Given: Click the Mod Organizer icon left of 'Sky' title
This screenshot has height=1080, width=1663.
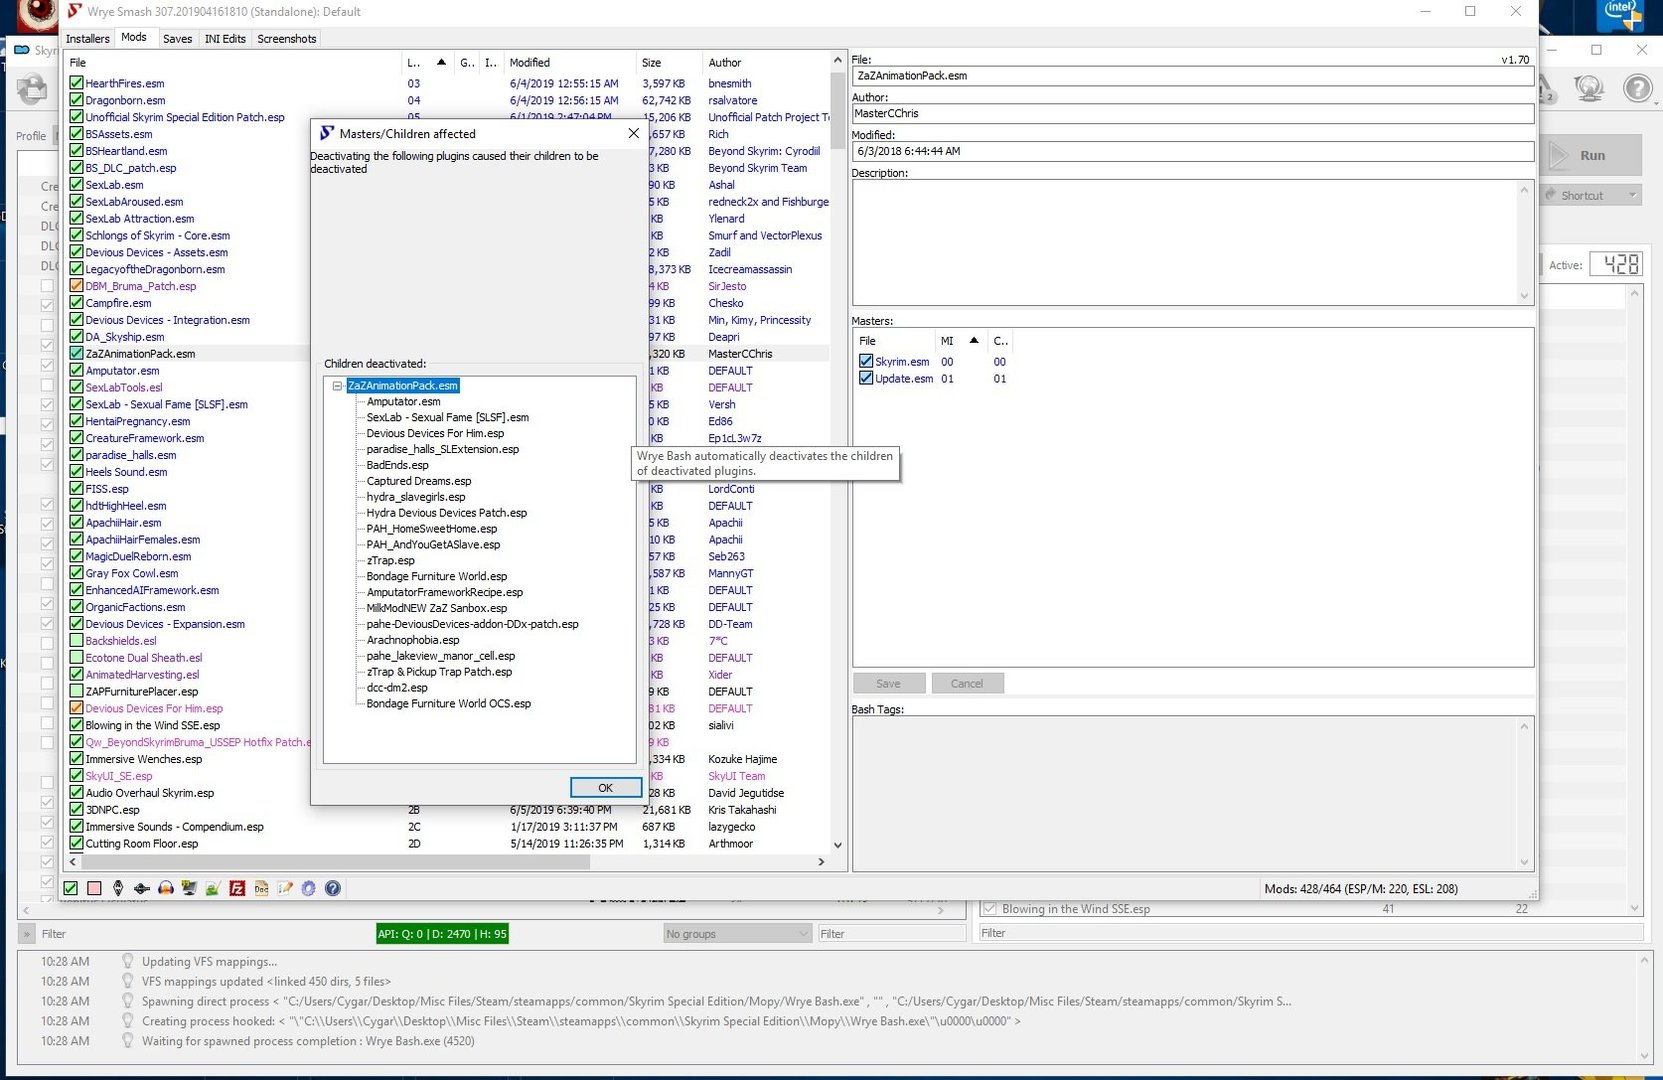Looking at the screenshot, I should click(x=22, y=50).
